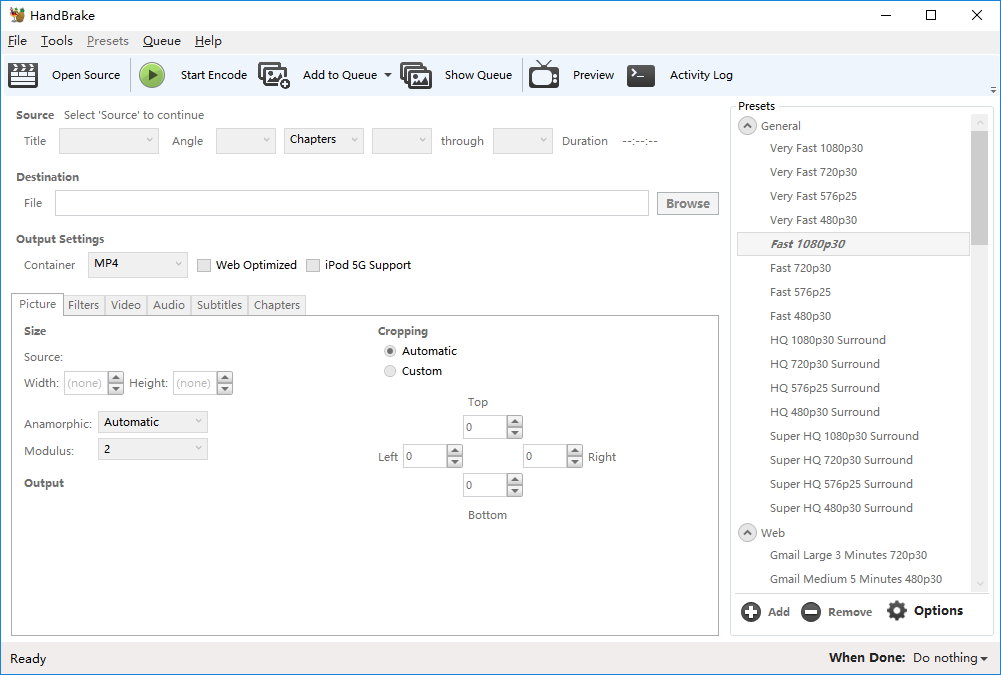
Task: Click the Add to Queue picture icon
Action: [274, 75]
